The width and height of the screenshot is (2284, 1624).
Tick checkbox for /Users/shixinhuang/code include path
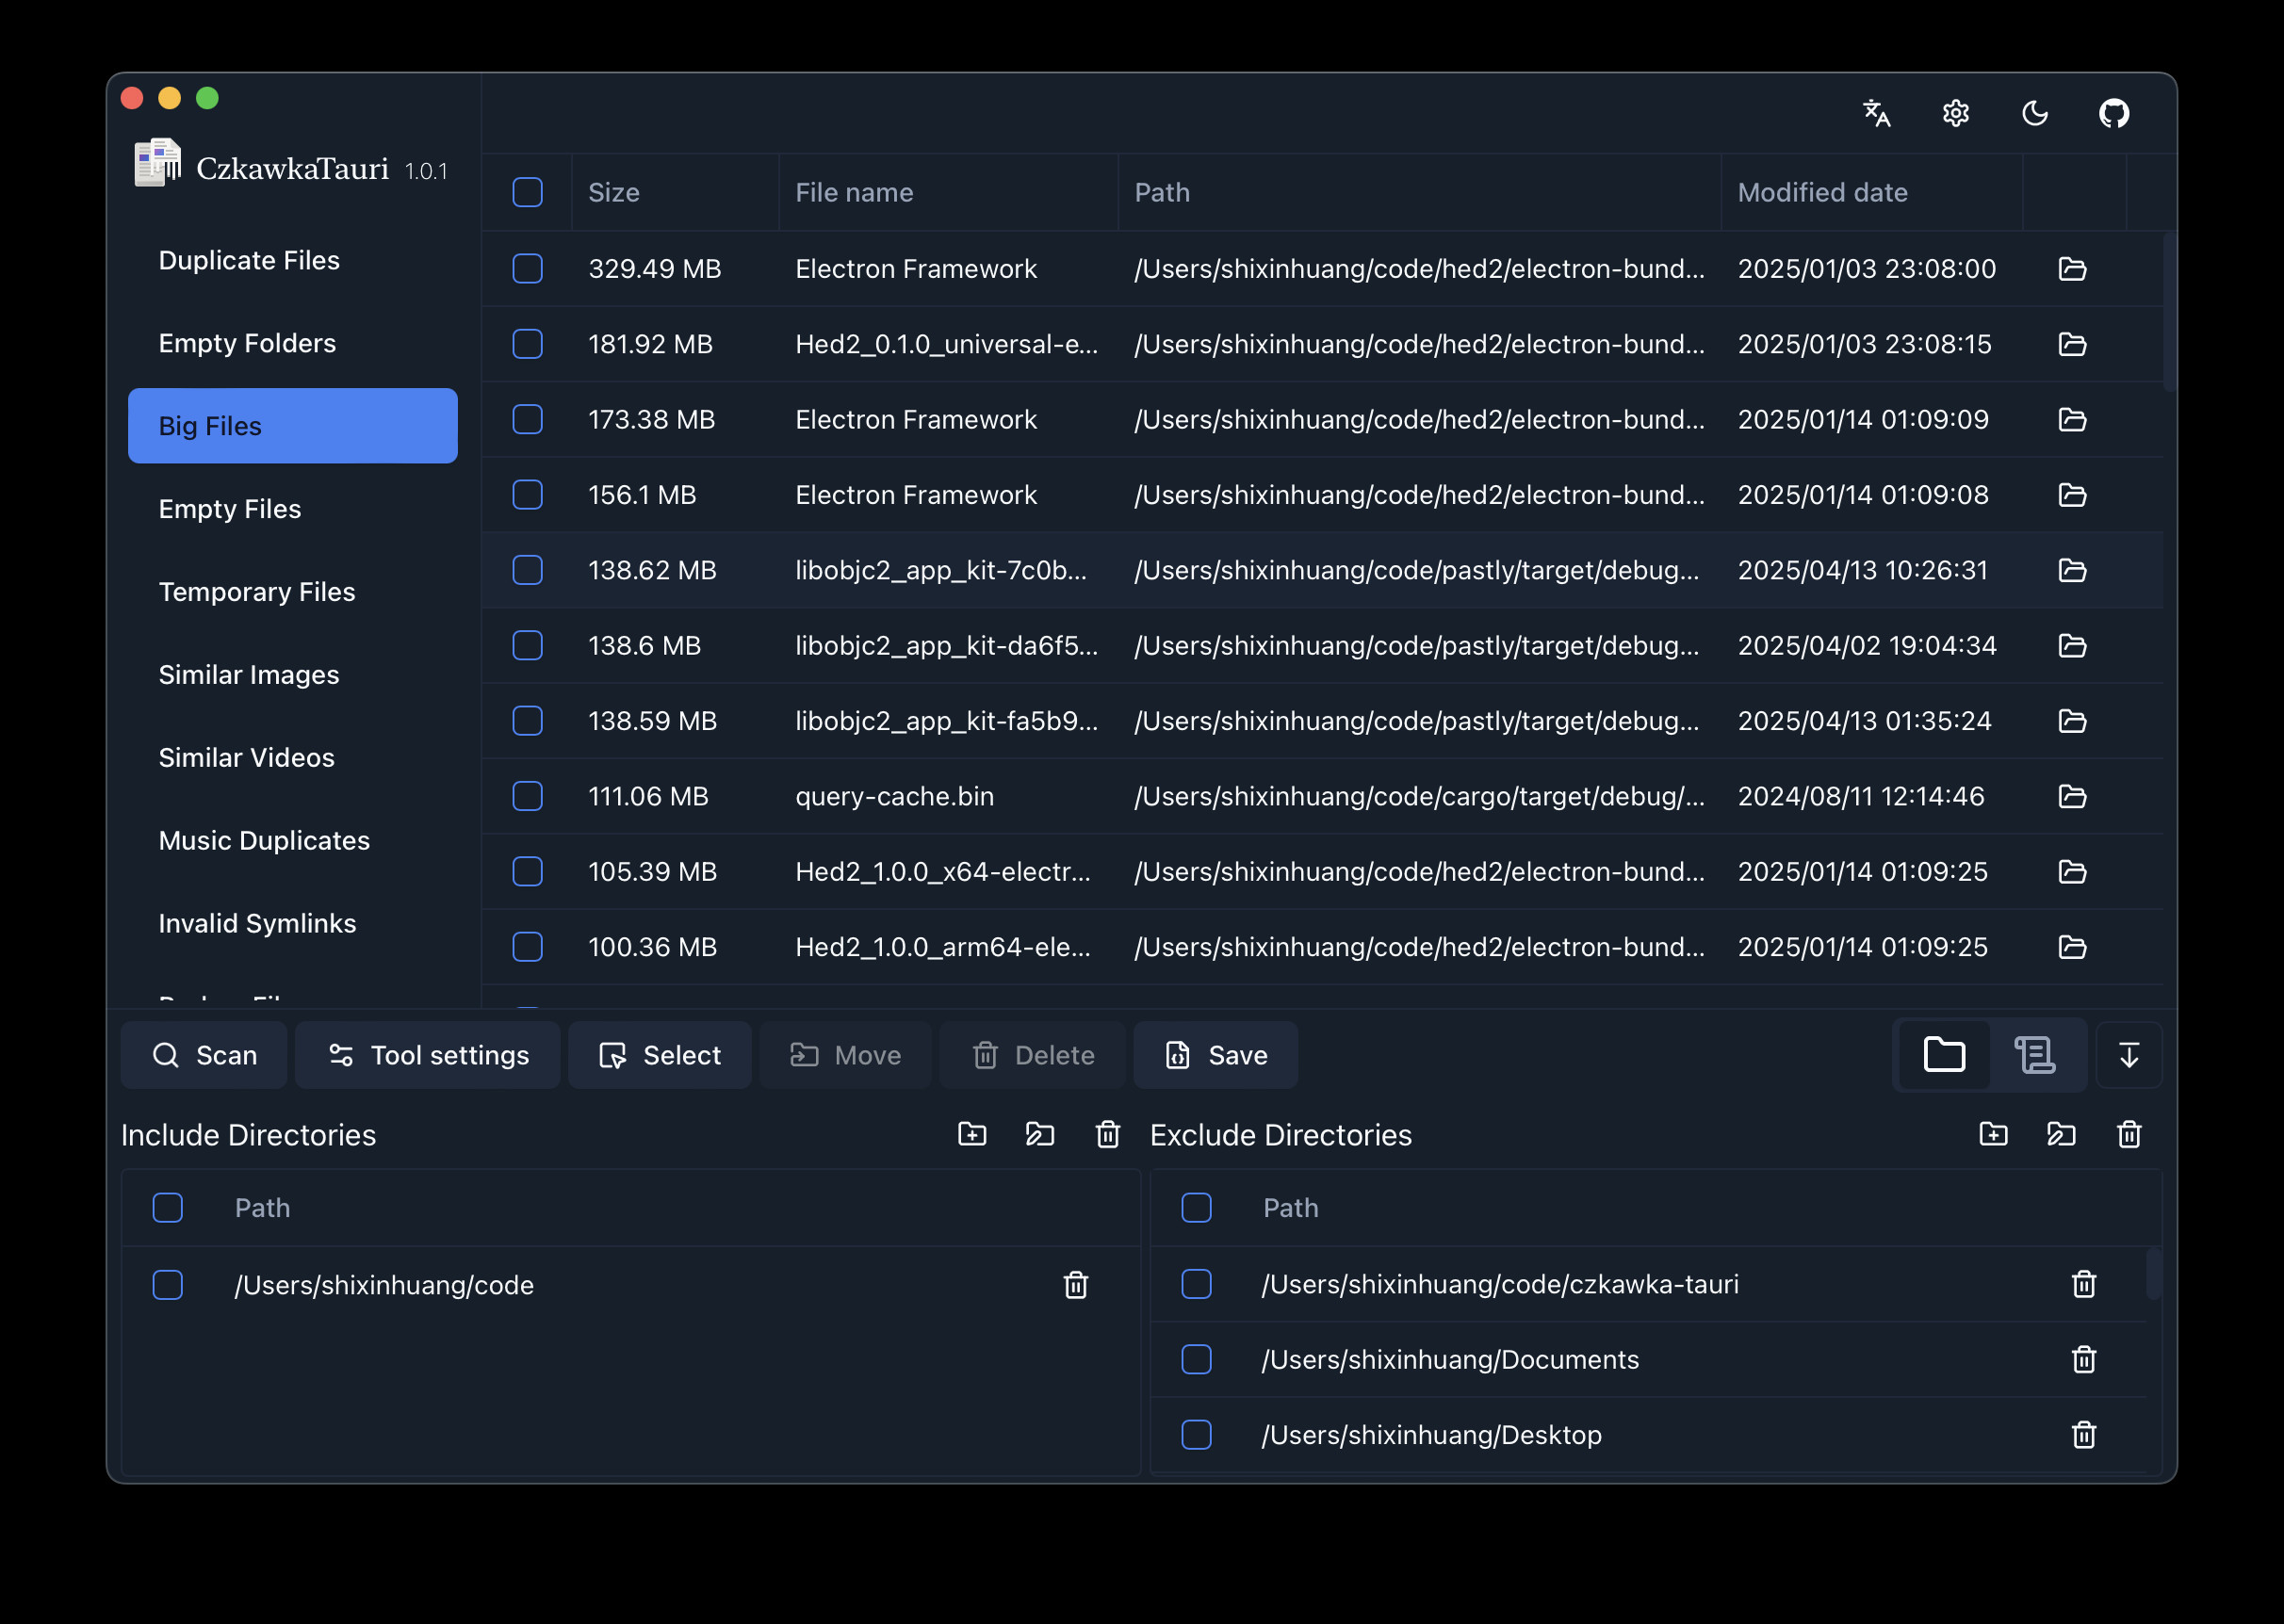(x=168, y=1285)
